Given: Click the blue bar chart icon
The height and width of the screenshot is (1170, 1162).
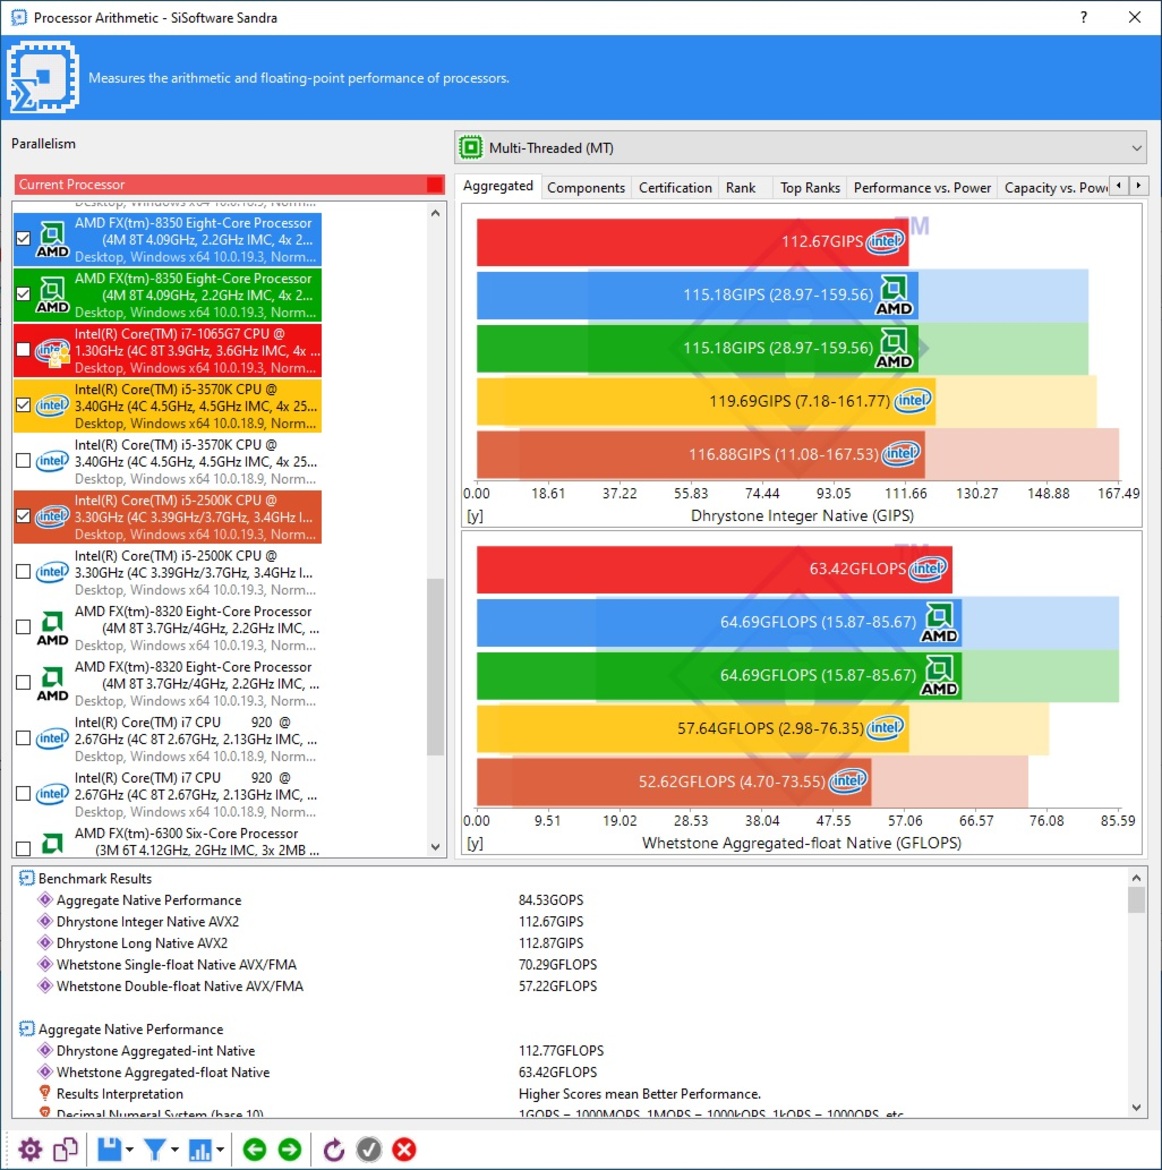Looking at the screenshot, I should (200, 1149).
